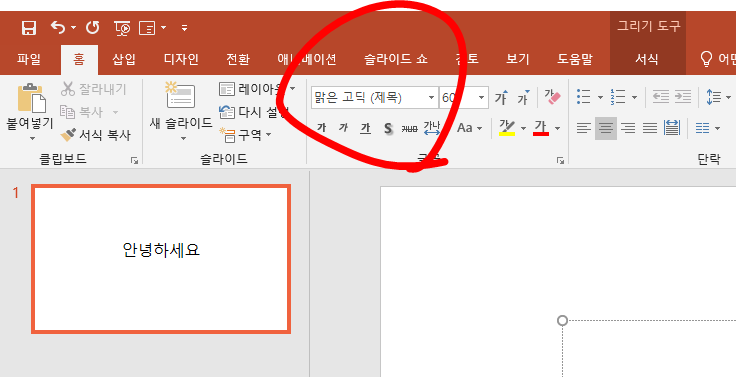This screenshot has height=377, width=736.
Task: Toggle bold formatting
Action: pyautogui.click(x=322, y=128)
